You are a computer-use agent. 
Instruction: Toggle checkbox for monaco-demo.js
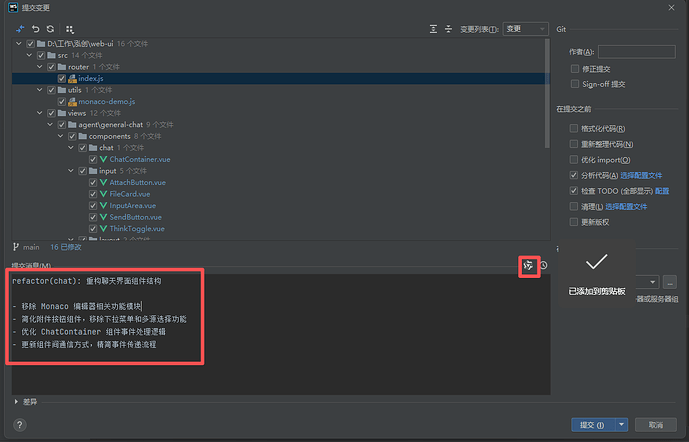tap(62, 101)
